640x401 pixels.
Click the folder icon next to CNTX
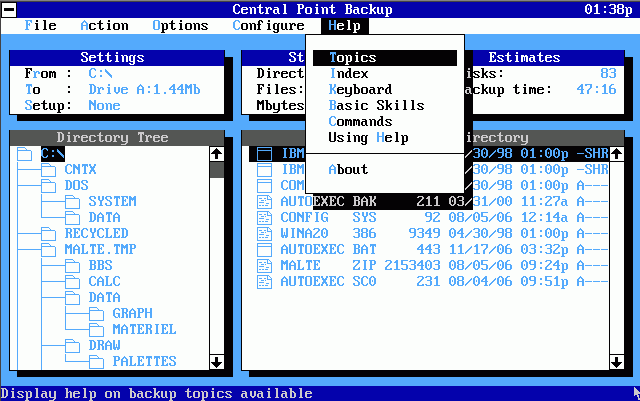[x=48, y=170]
